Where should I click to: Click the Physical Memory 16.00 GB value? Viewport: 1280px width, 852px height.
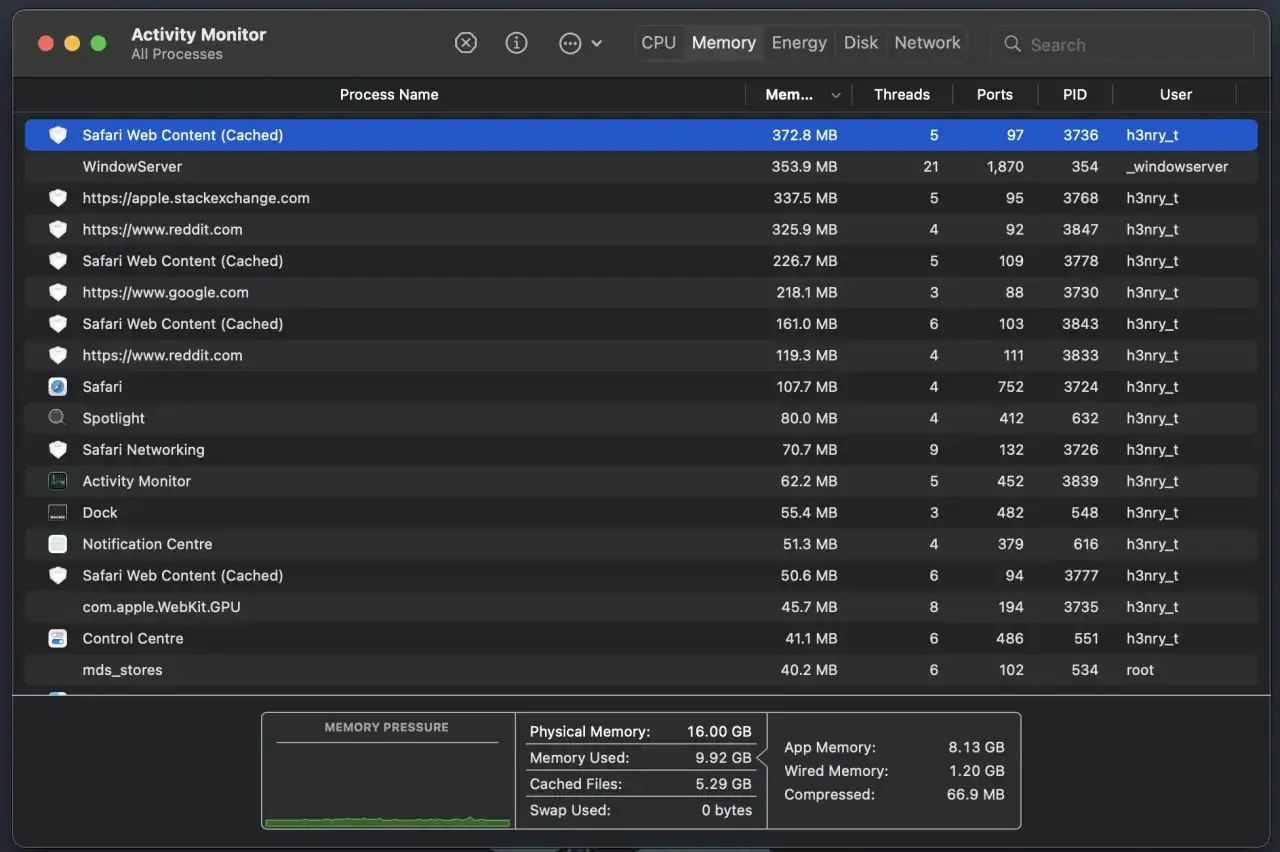point(719,732)
